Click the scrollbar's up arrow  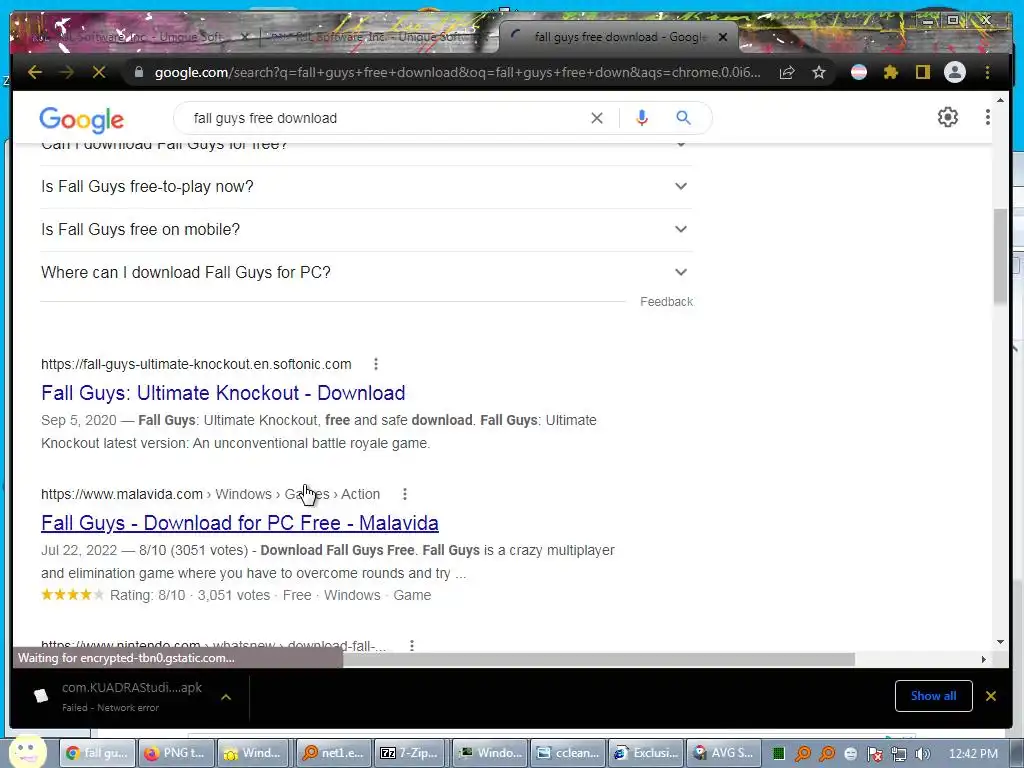pyautogui.click(x=1000, y=100)
